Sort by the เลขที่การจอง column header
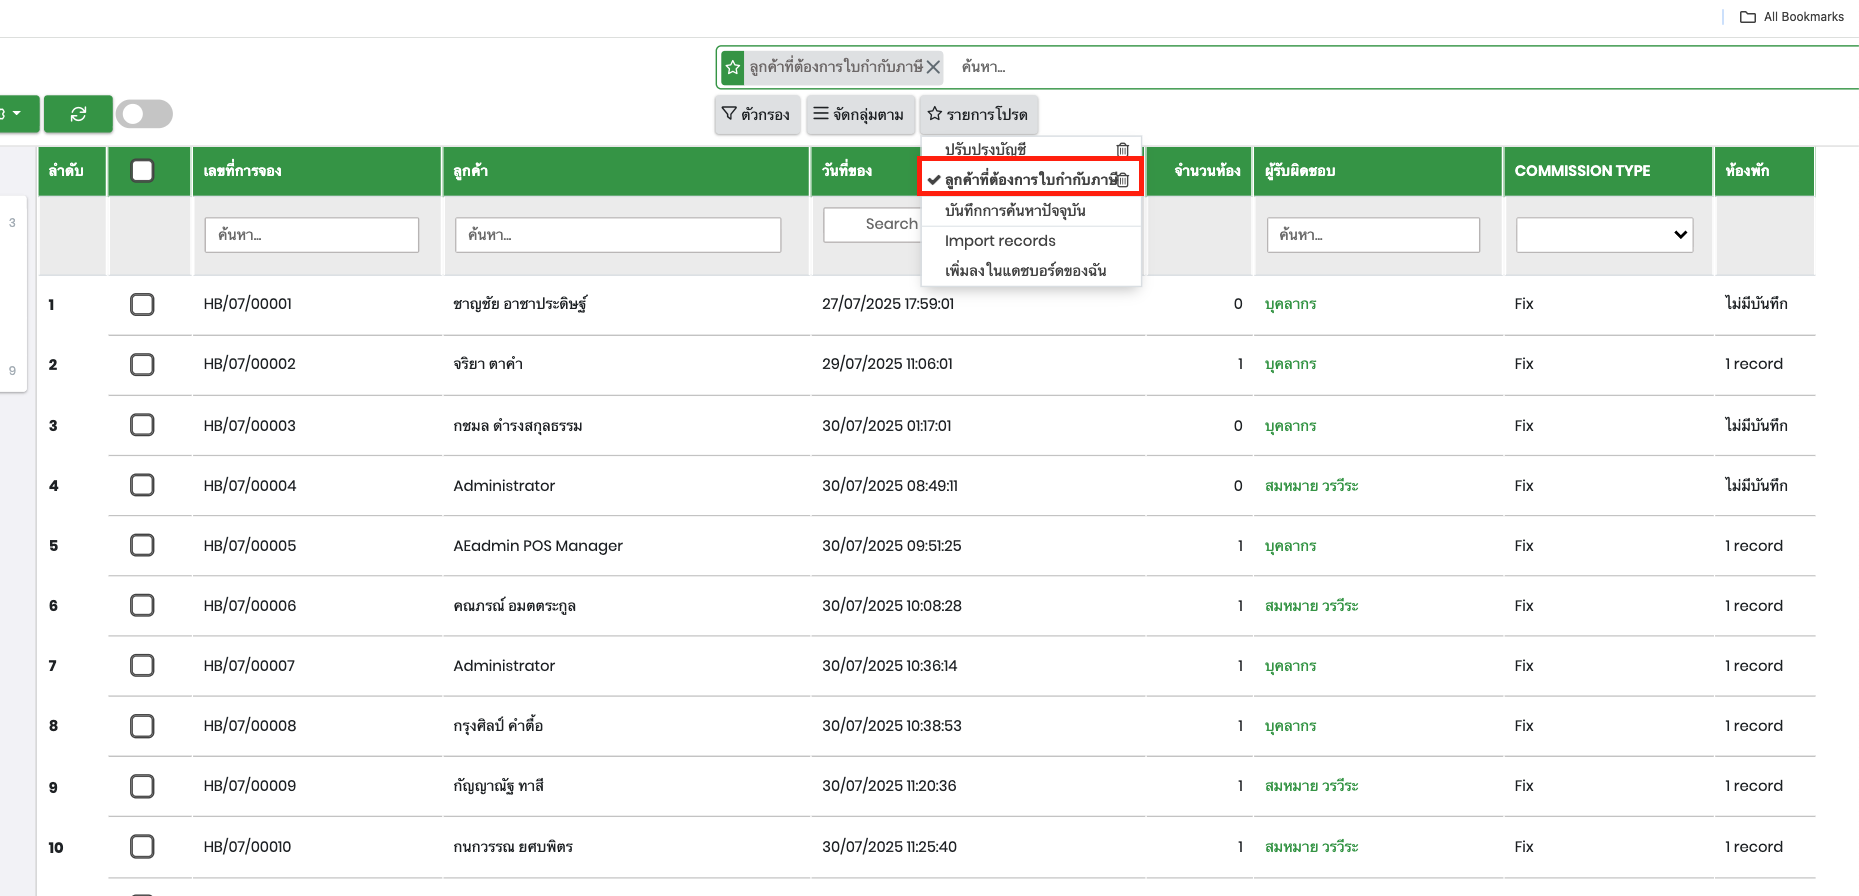 243,171
